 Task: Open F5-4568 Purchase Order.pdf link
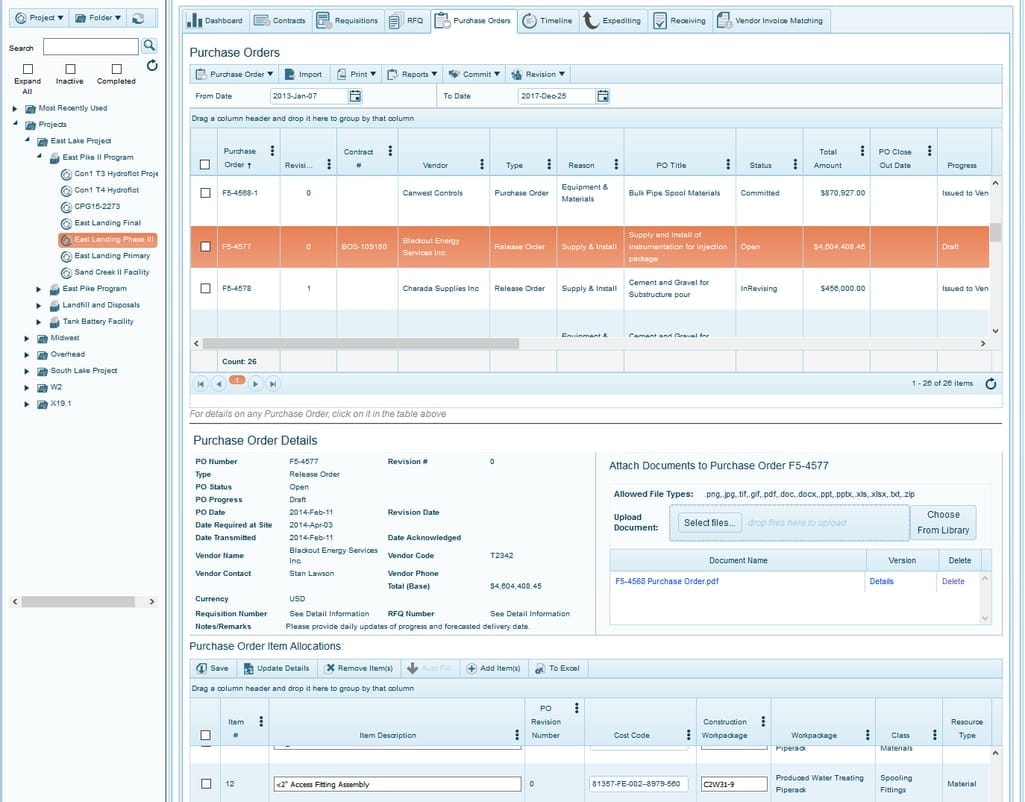pyautogui.click(x=667, y=581)
